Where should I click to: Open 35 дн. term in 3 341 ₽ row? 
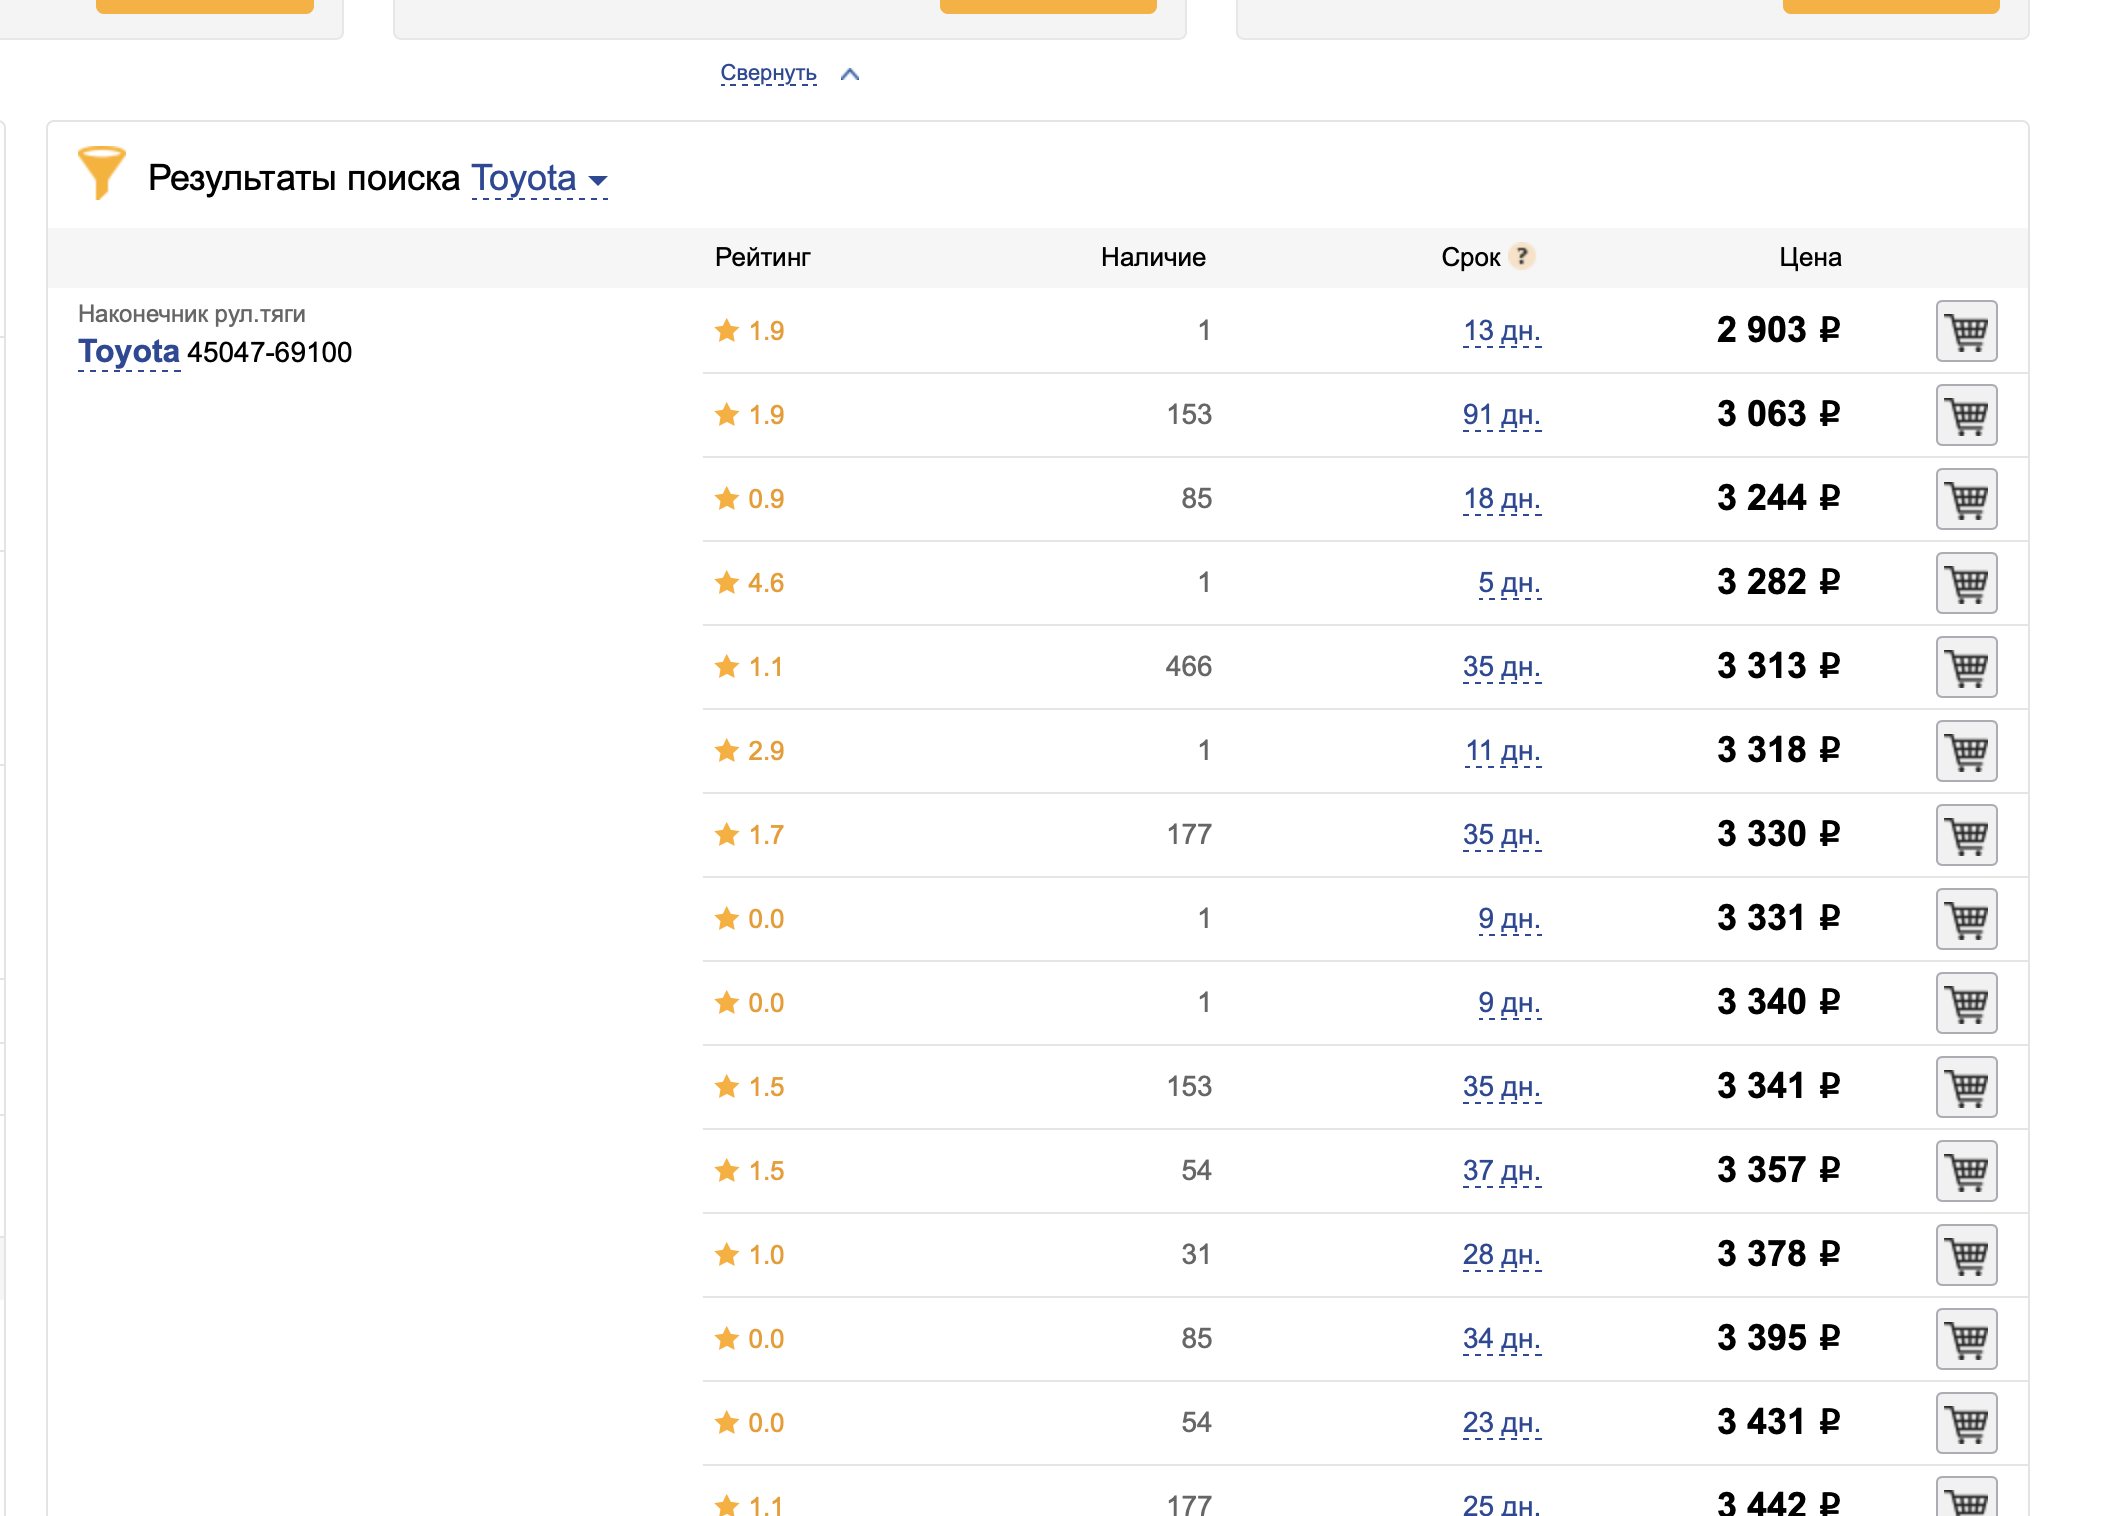click(x=1502, y=1087)
